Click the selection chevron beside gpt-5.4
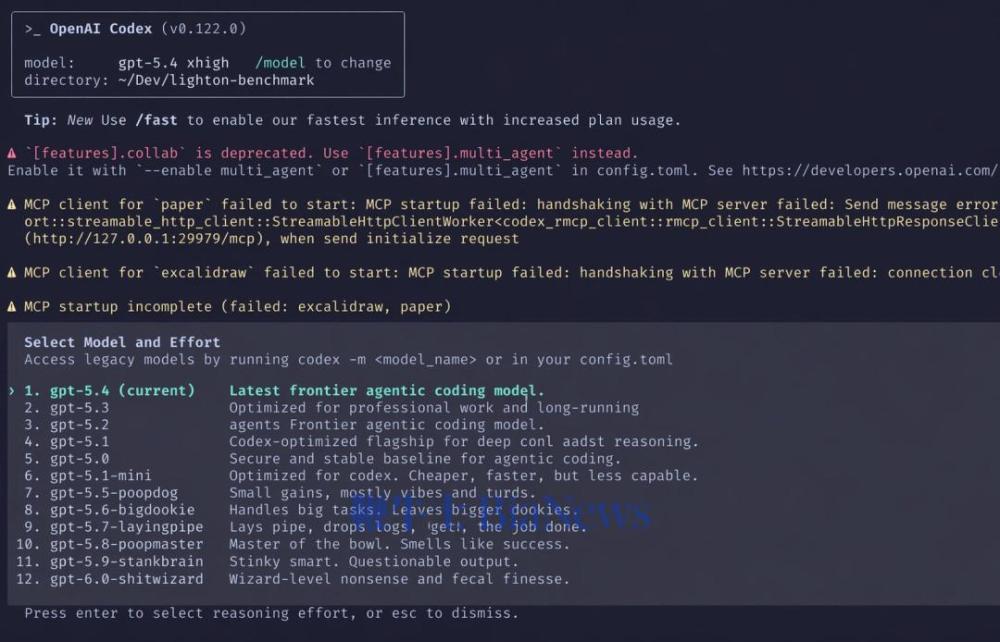Screen dimensions: 1000x642 (12, 391)
